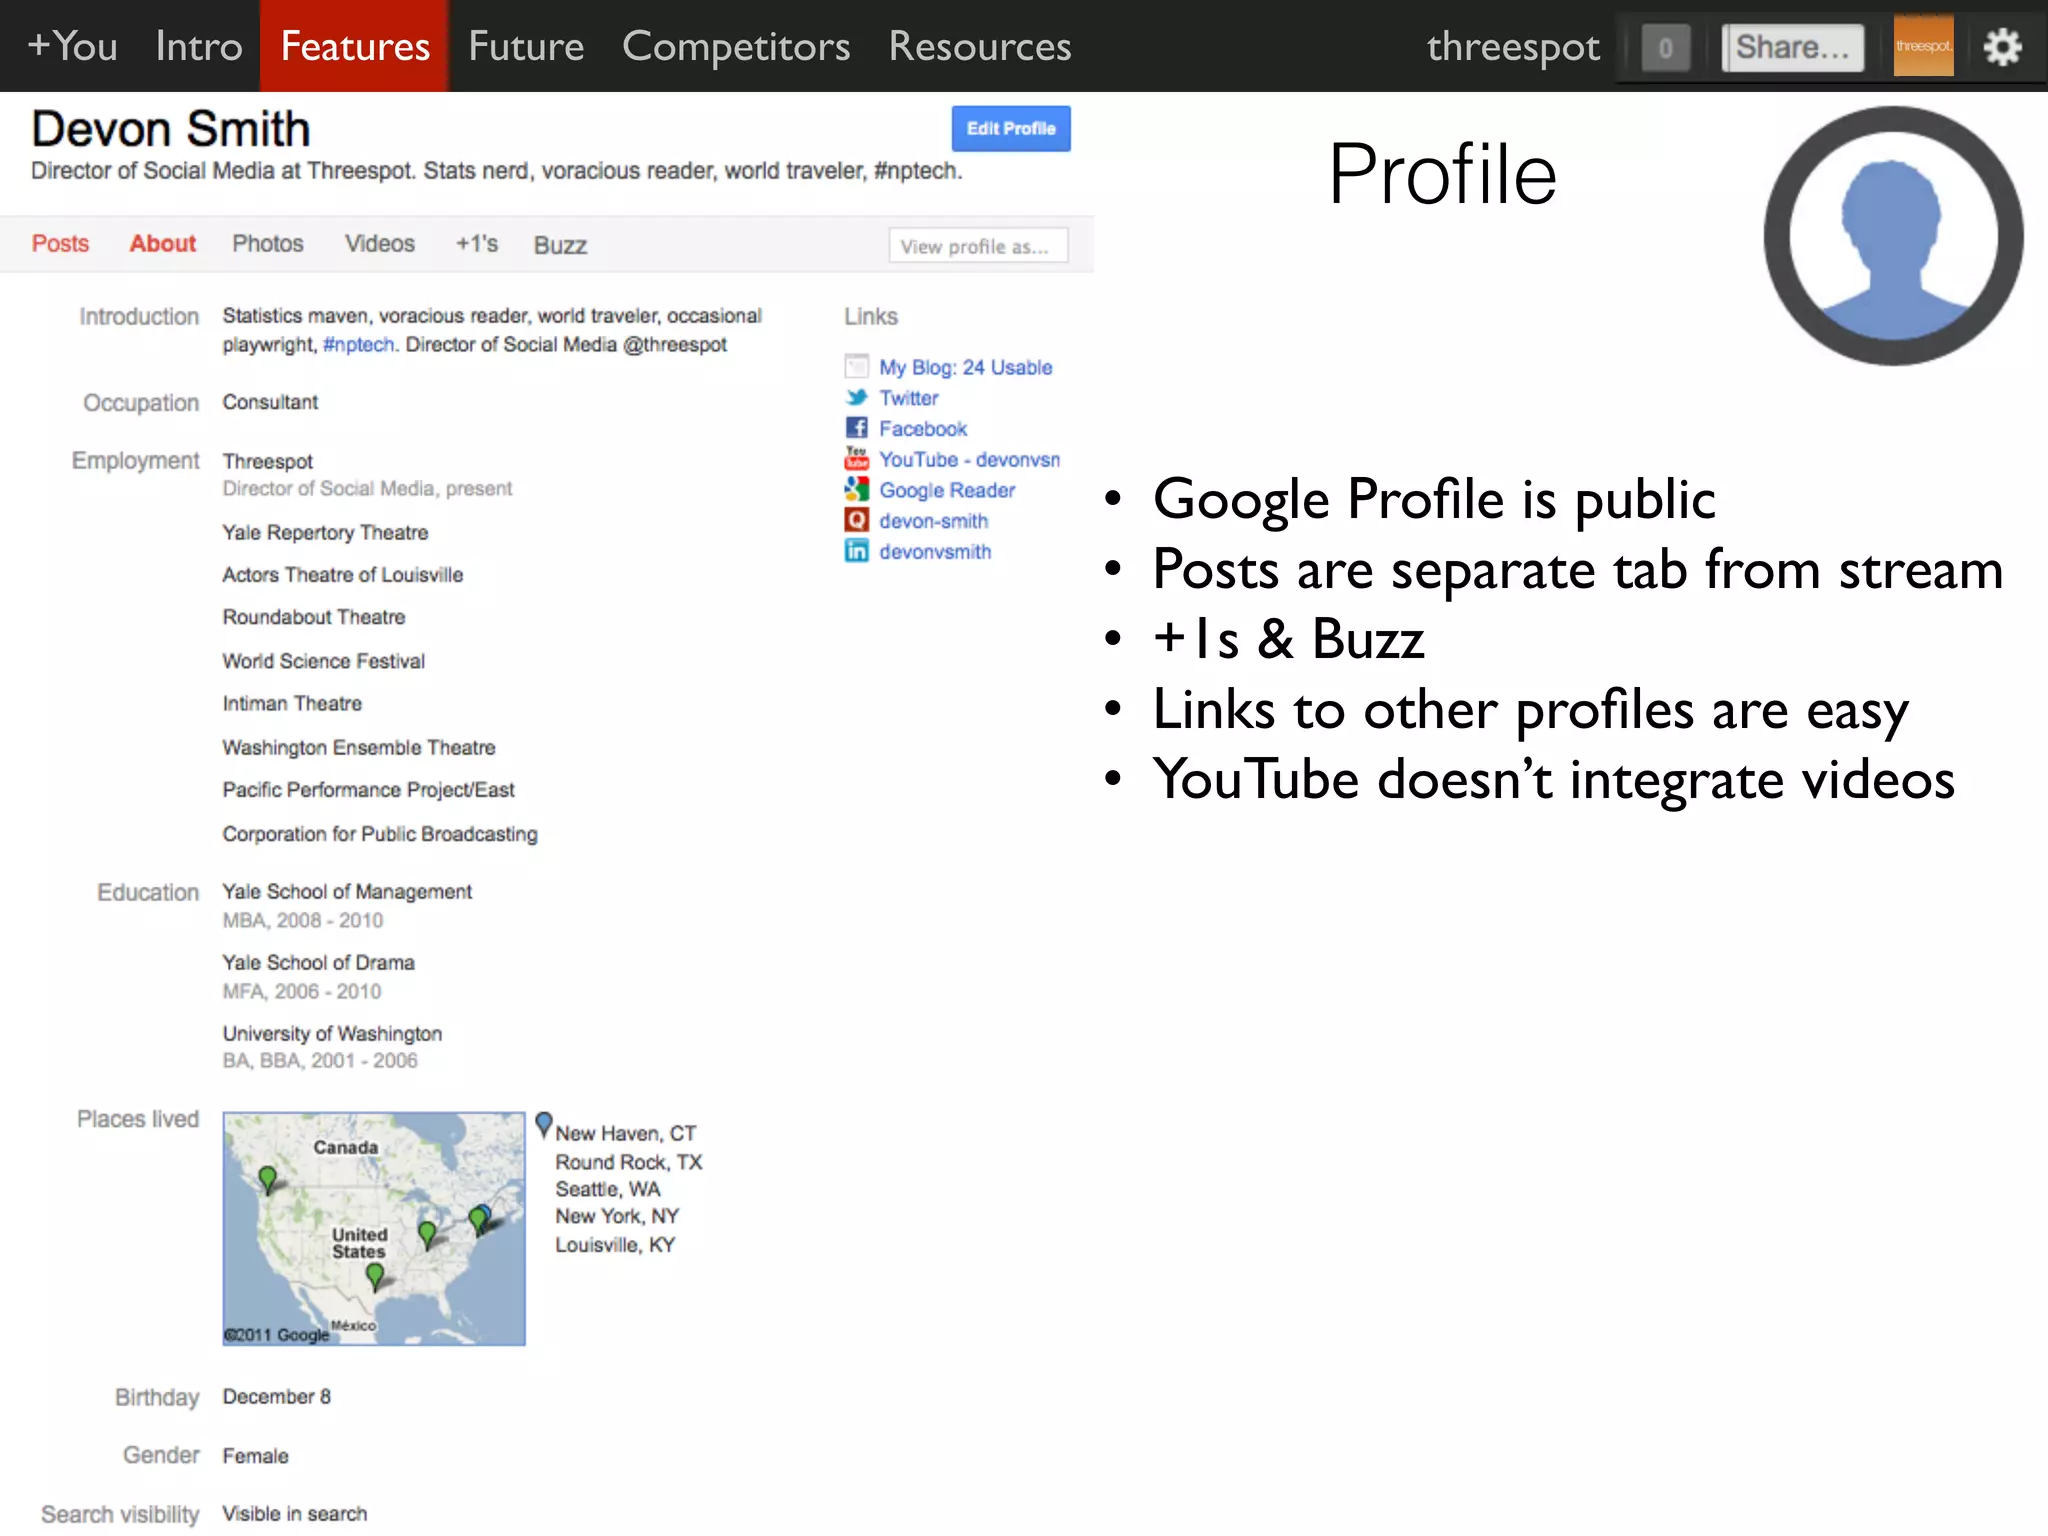Switch to the +1's tab

(477, 244)
